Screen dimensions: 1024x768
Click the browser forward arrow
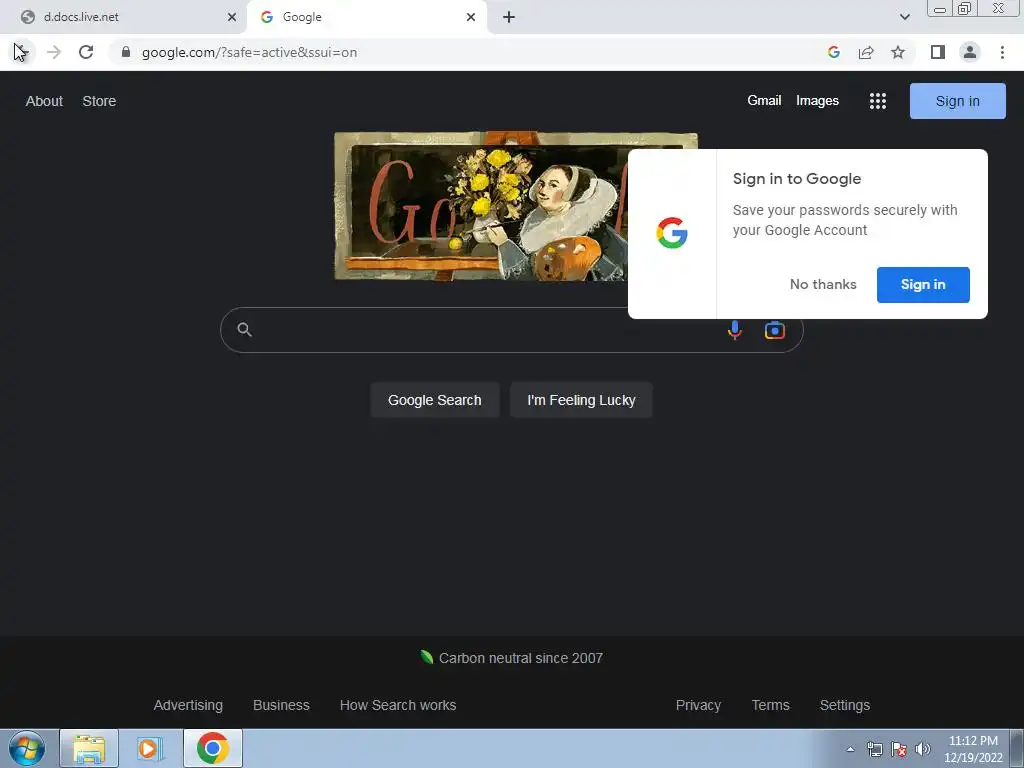coord(54,52)
